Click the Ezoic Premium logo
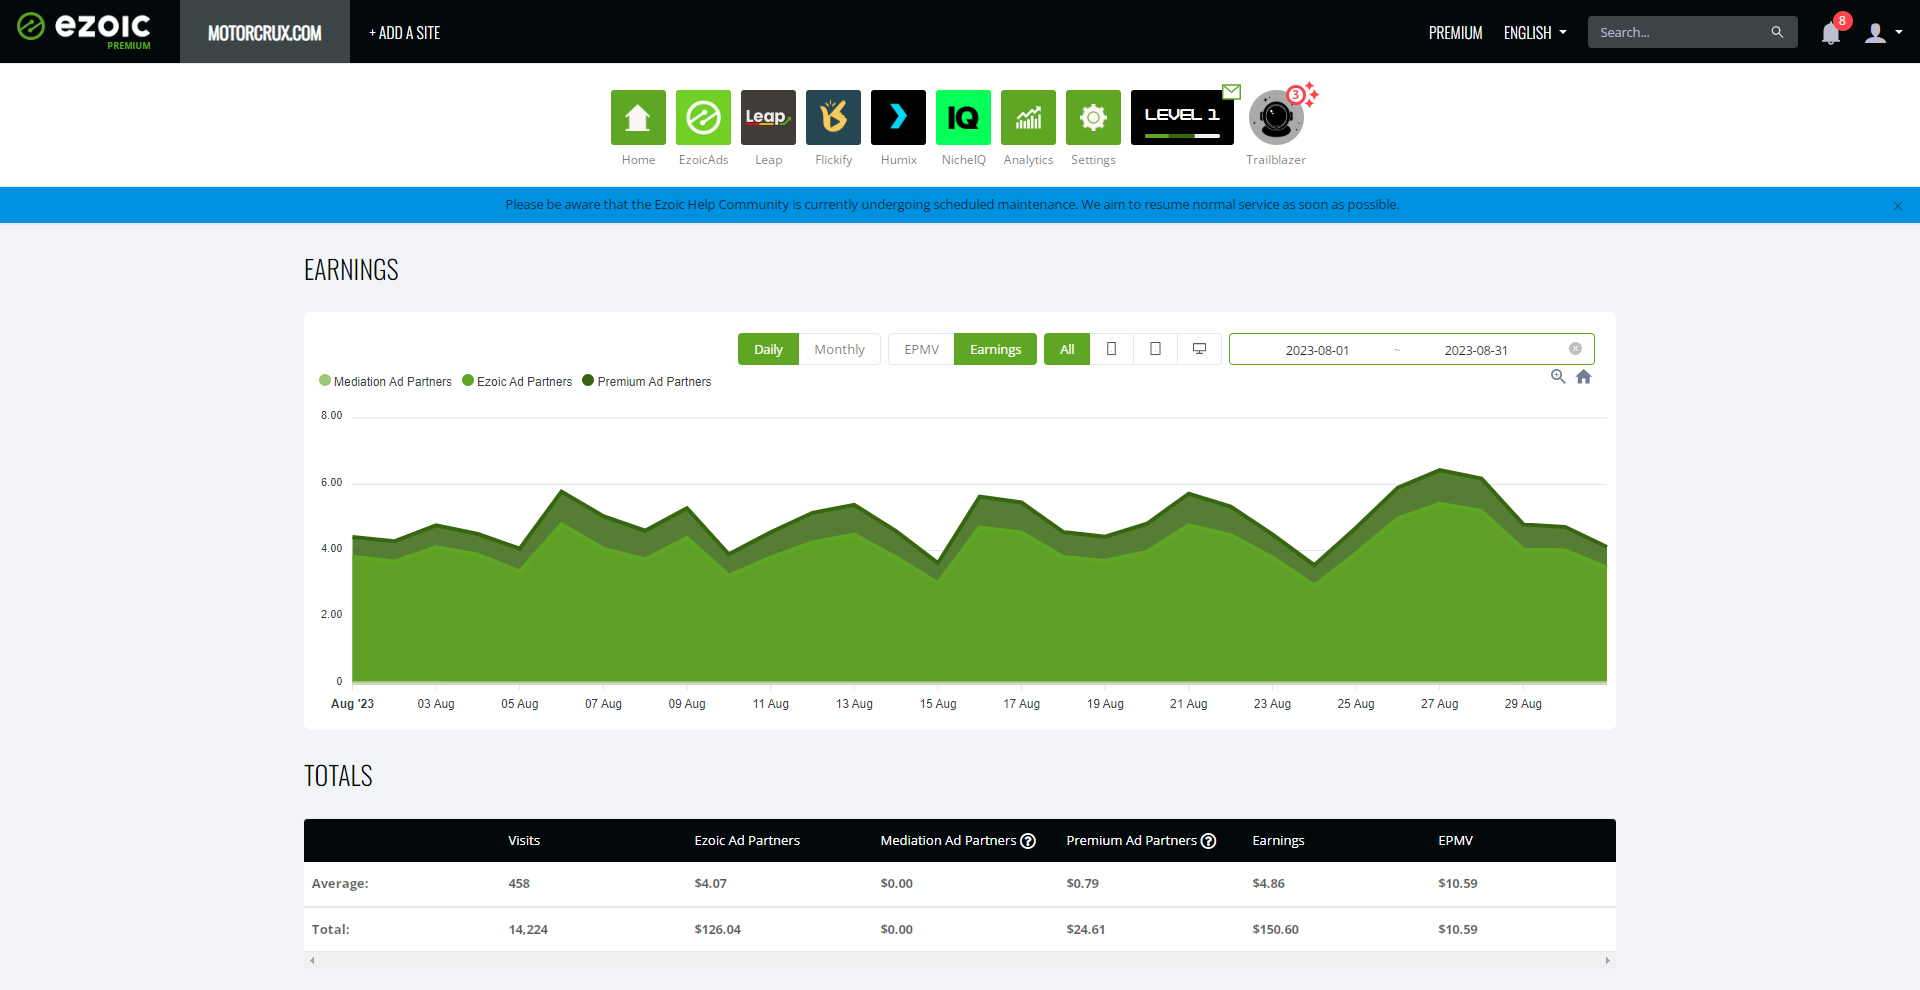 [x=84, y=30]
